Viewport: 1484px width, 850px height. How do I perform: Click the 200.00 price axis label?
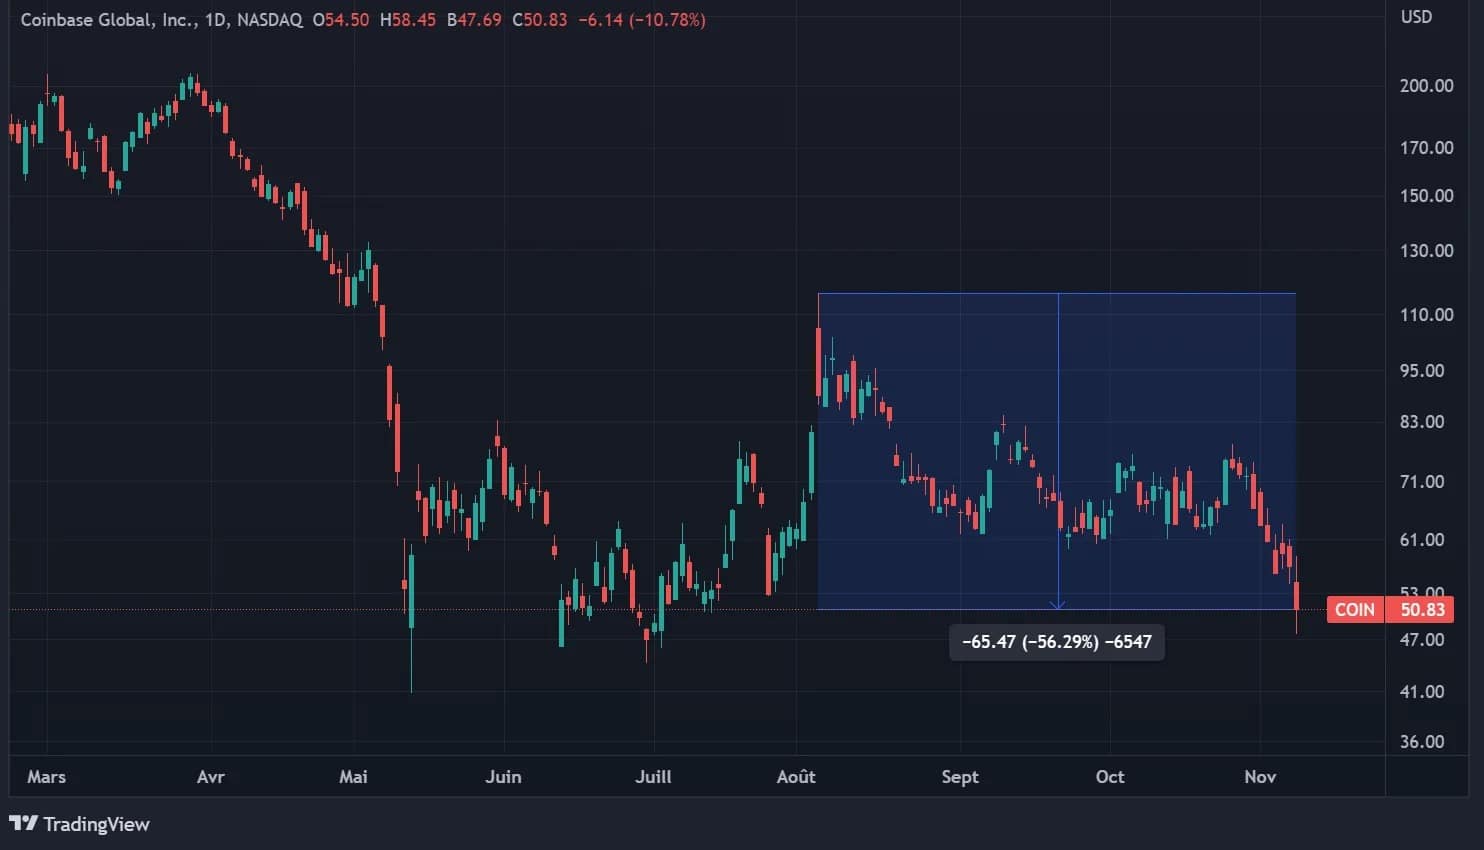(x=1426, y=86)
